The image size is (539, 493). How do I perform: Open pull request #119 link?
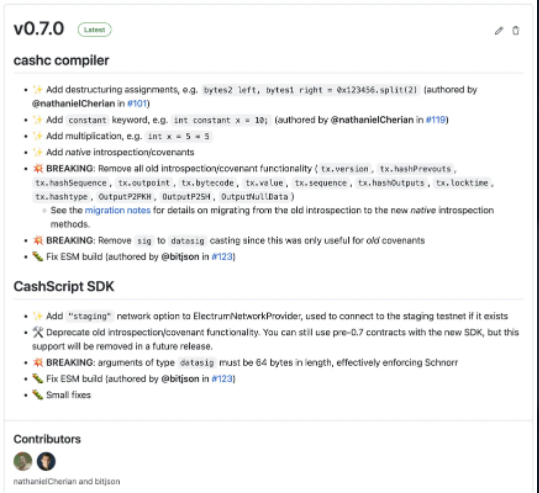click(x=436, y=120)
